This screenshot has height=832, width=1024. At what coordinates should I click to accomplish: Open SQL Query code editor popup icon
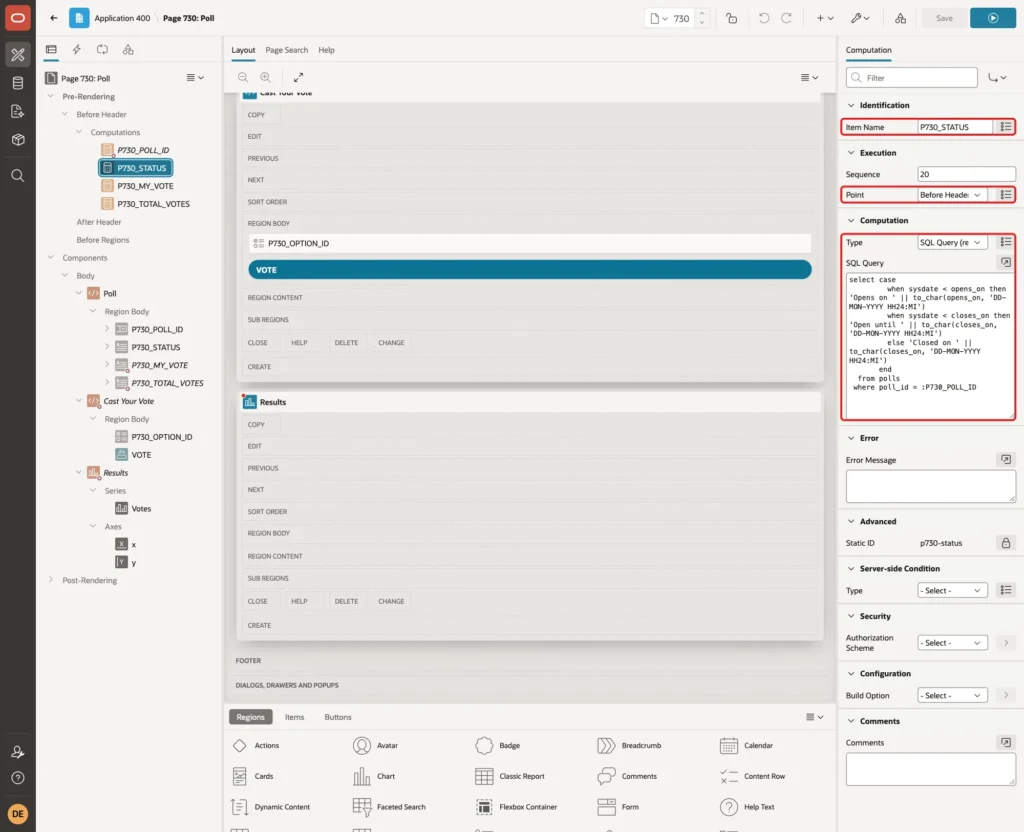click(x=1006, y=263)
